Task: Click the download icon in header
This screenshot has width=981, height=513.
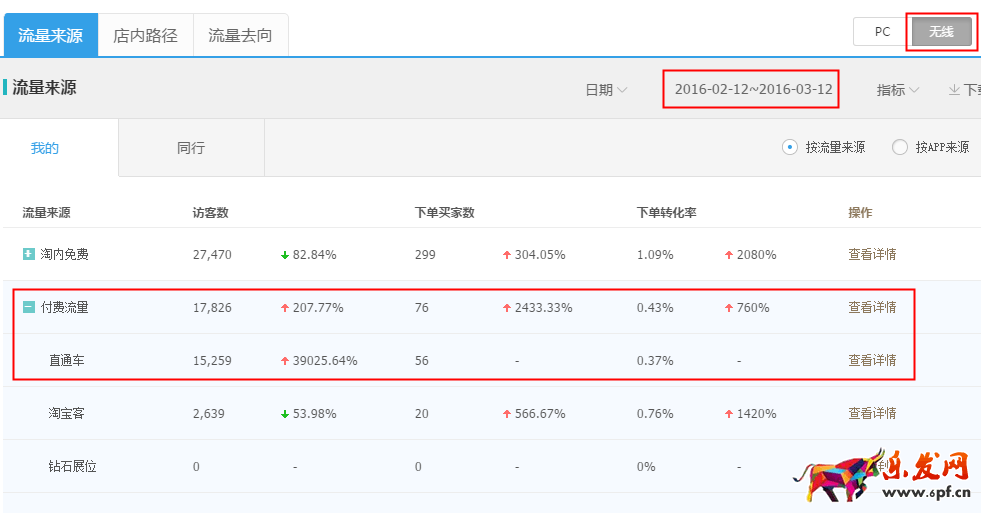Action: [x=954, y=90]
